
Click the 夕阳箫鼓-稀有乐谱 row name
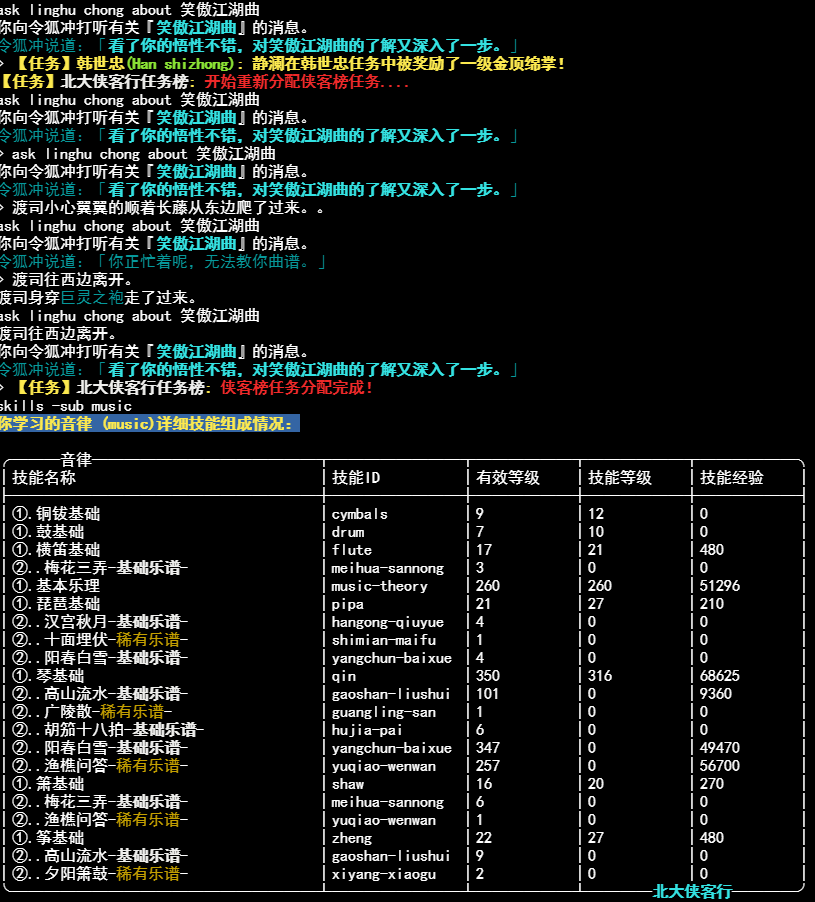pos(116,874)
